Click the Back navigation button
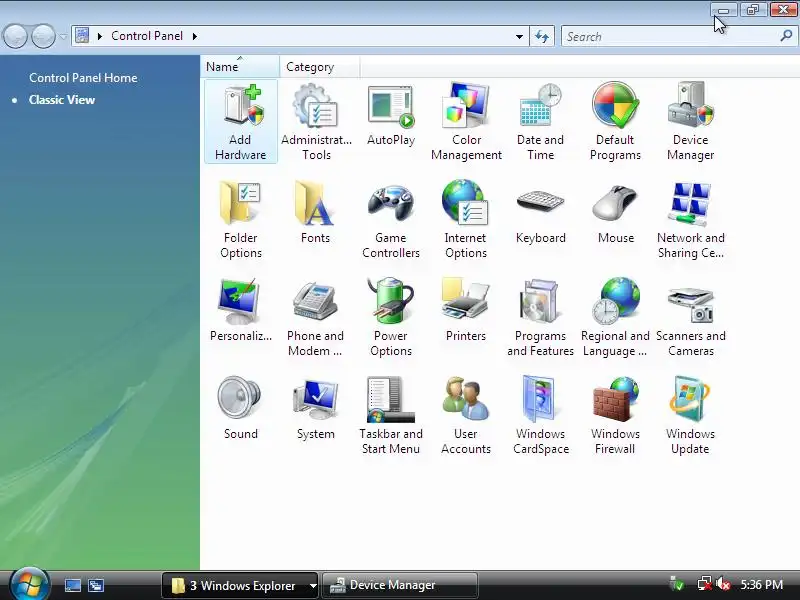800x600 pixels. [x=15, y=36]
